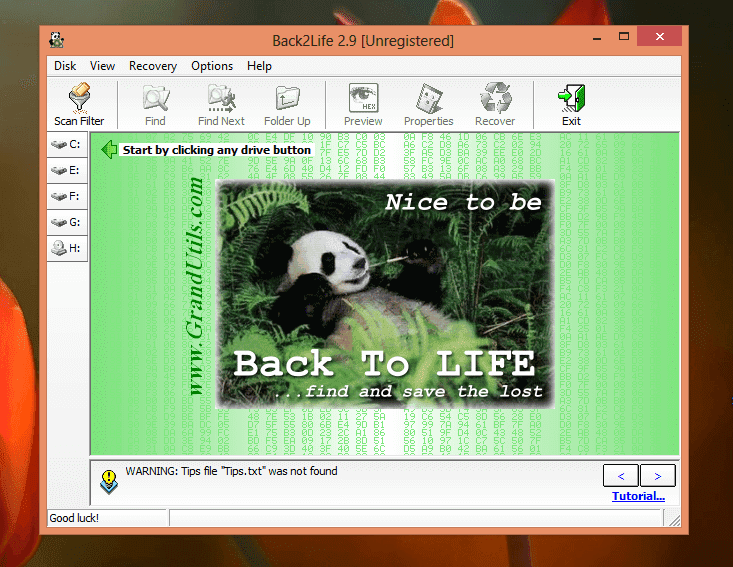Click the 'Good luck!' status bar text
Screen dimensions: 733x567
coord(74,518)
